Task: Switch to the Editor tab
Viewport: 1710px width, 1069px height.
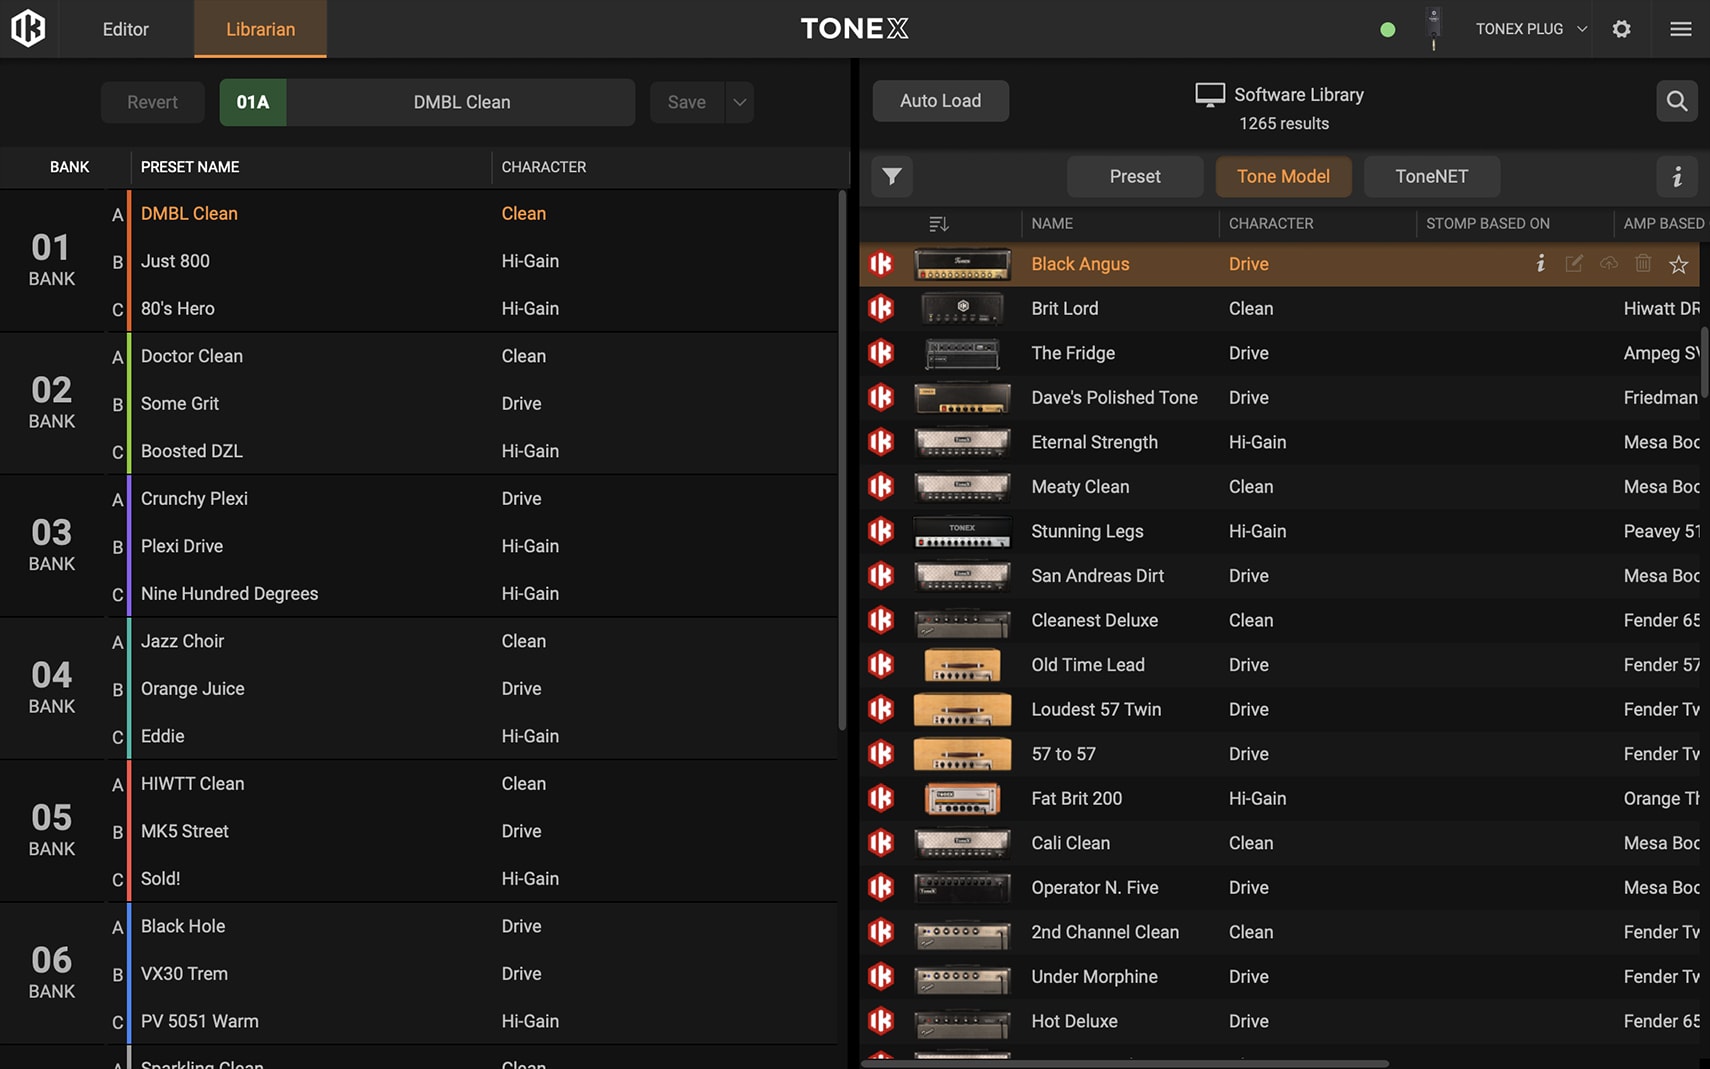Action: click(x=124, y=29)
